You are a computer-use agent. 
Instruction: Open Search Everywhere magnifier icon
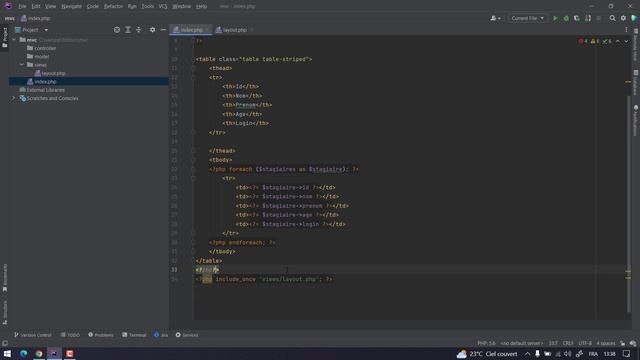tap(612, 18)
